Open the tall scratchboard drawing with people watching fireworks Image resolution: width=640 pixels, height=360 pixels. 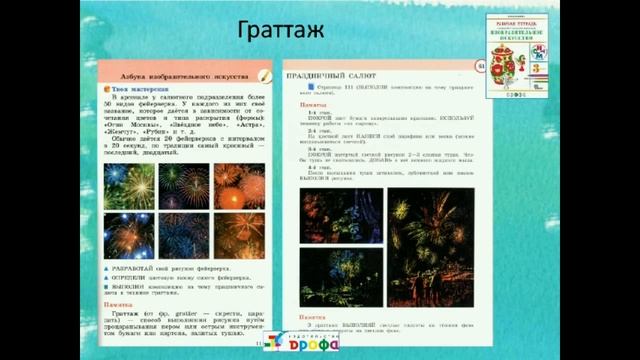point(431,247)
